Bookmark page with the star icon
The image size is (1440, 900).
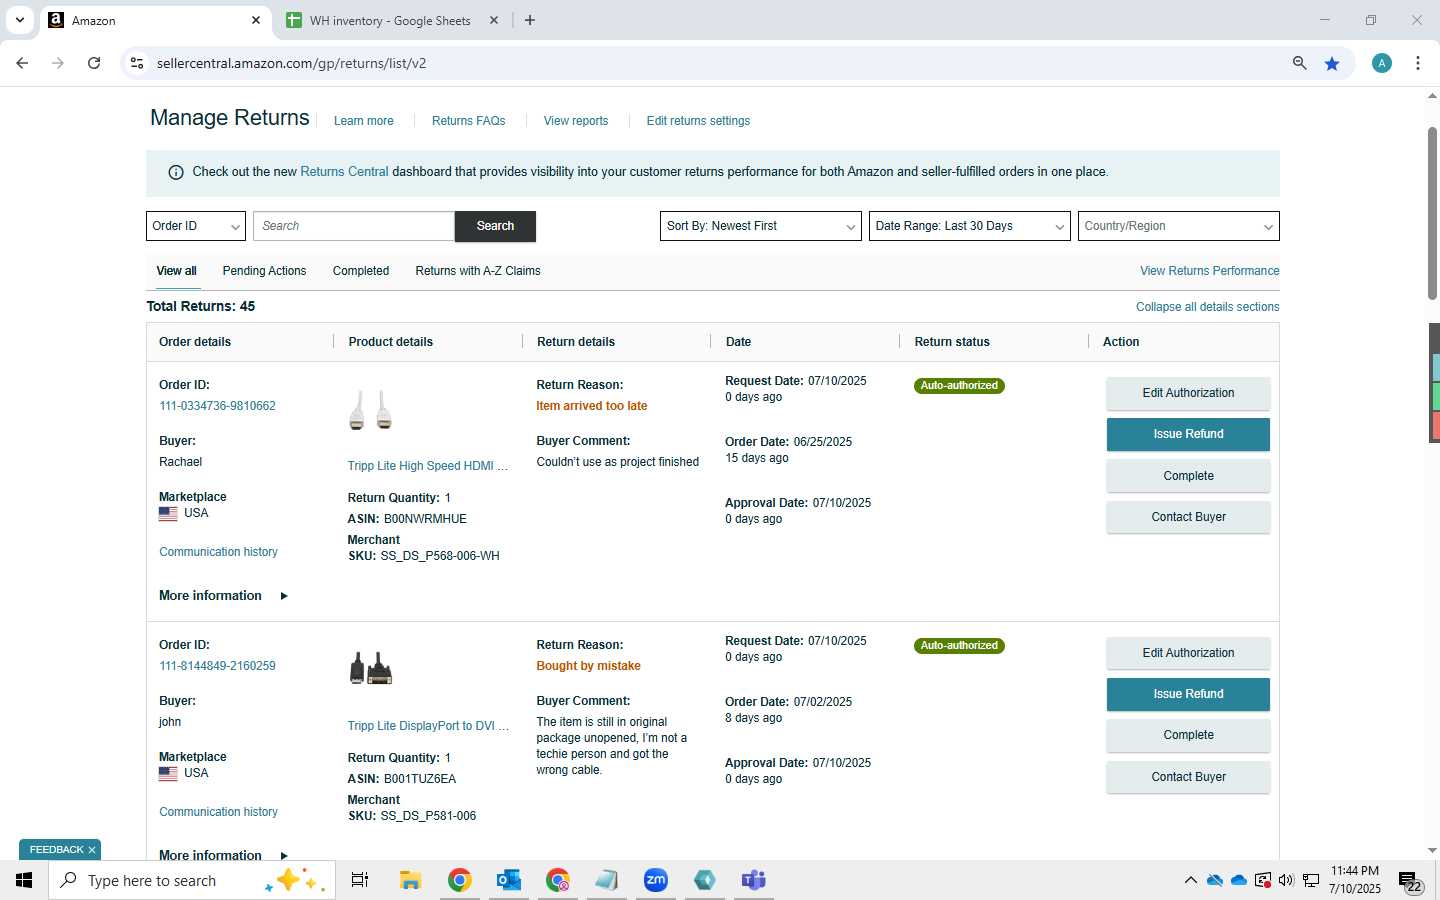(x=1332, y=63)
